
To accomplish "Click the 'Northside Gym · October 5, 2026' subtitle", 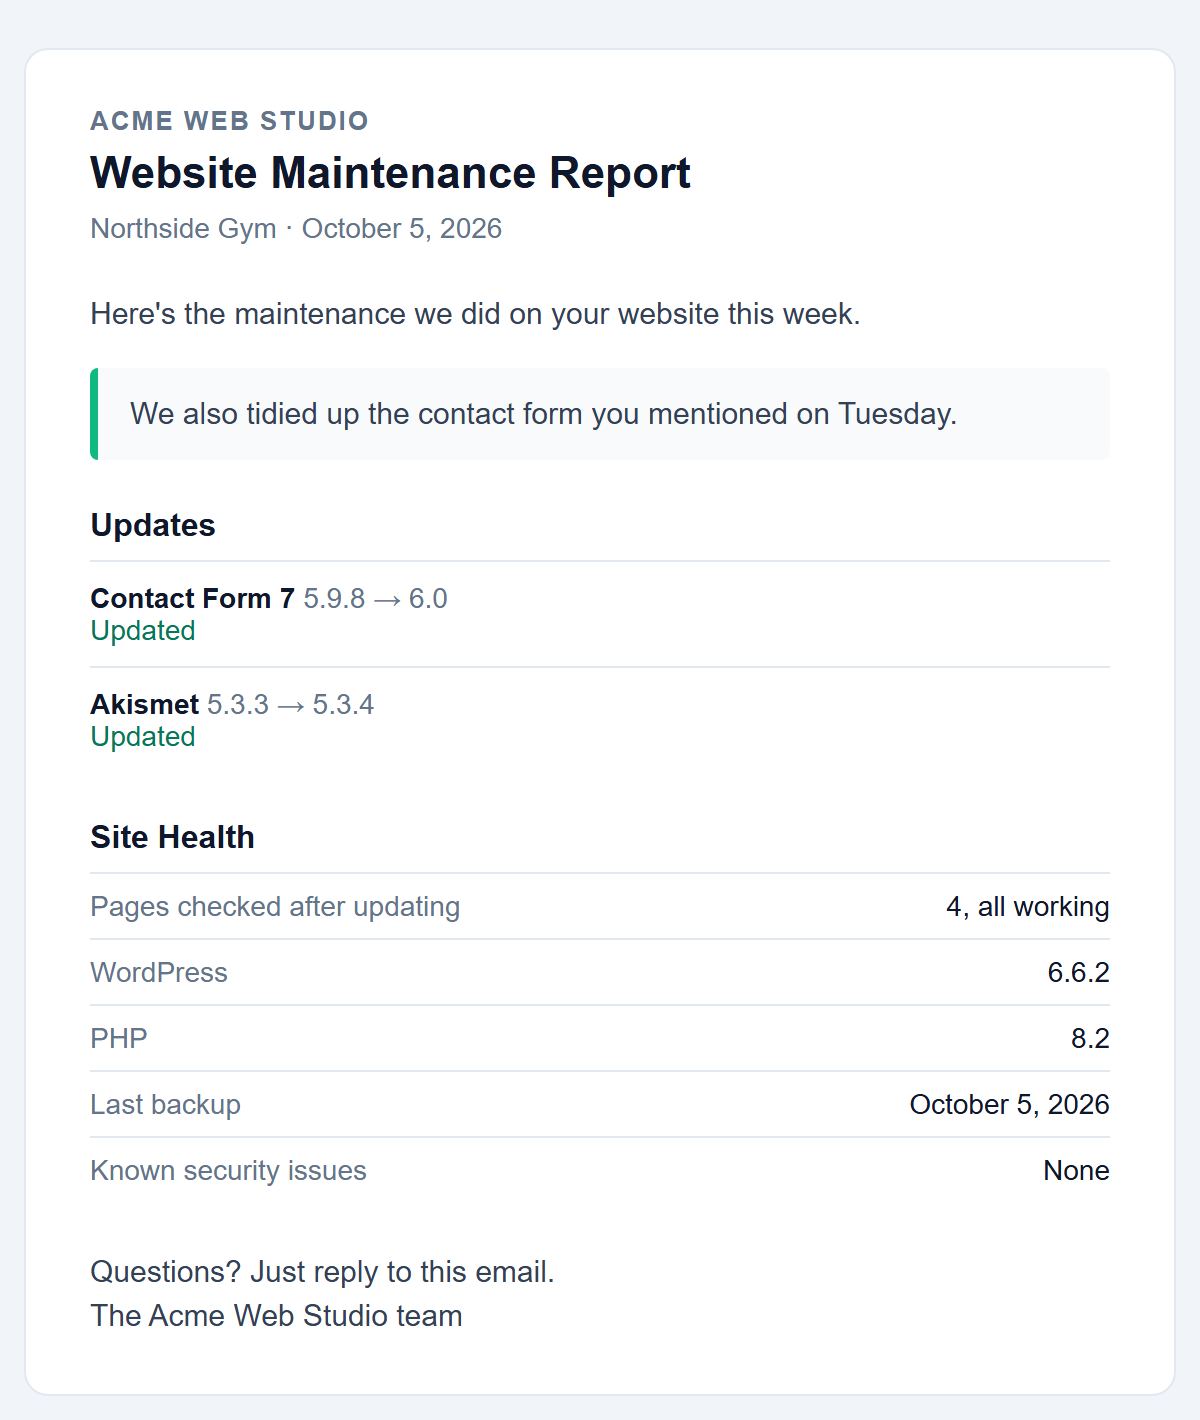I will (x=296, y=229).
